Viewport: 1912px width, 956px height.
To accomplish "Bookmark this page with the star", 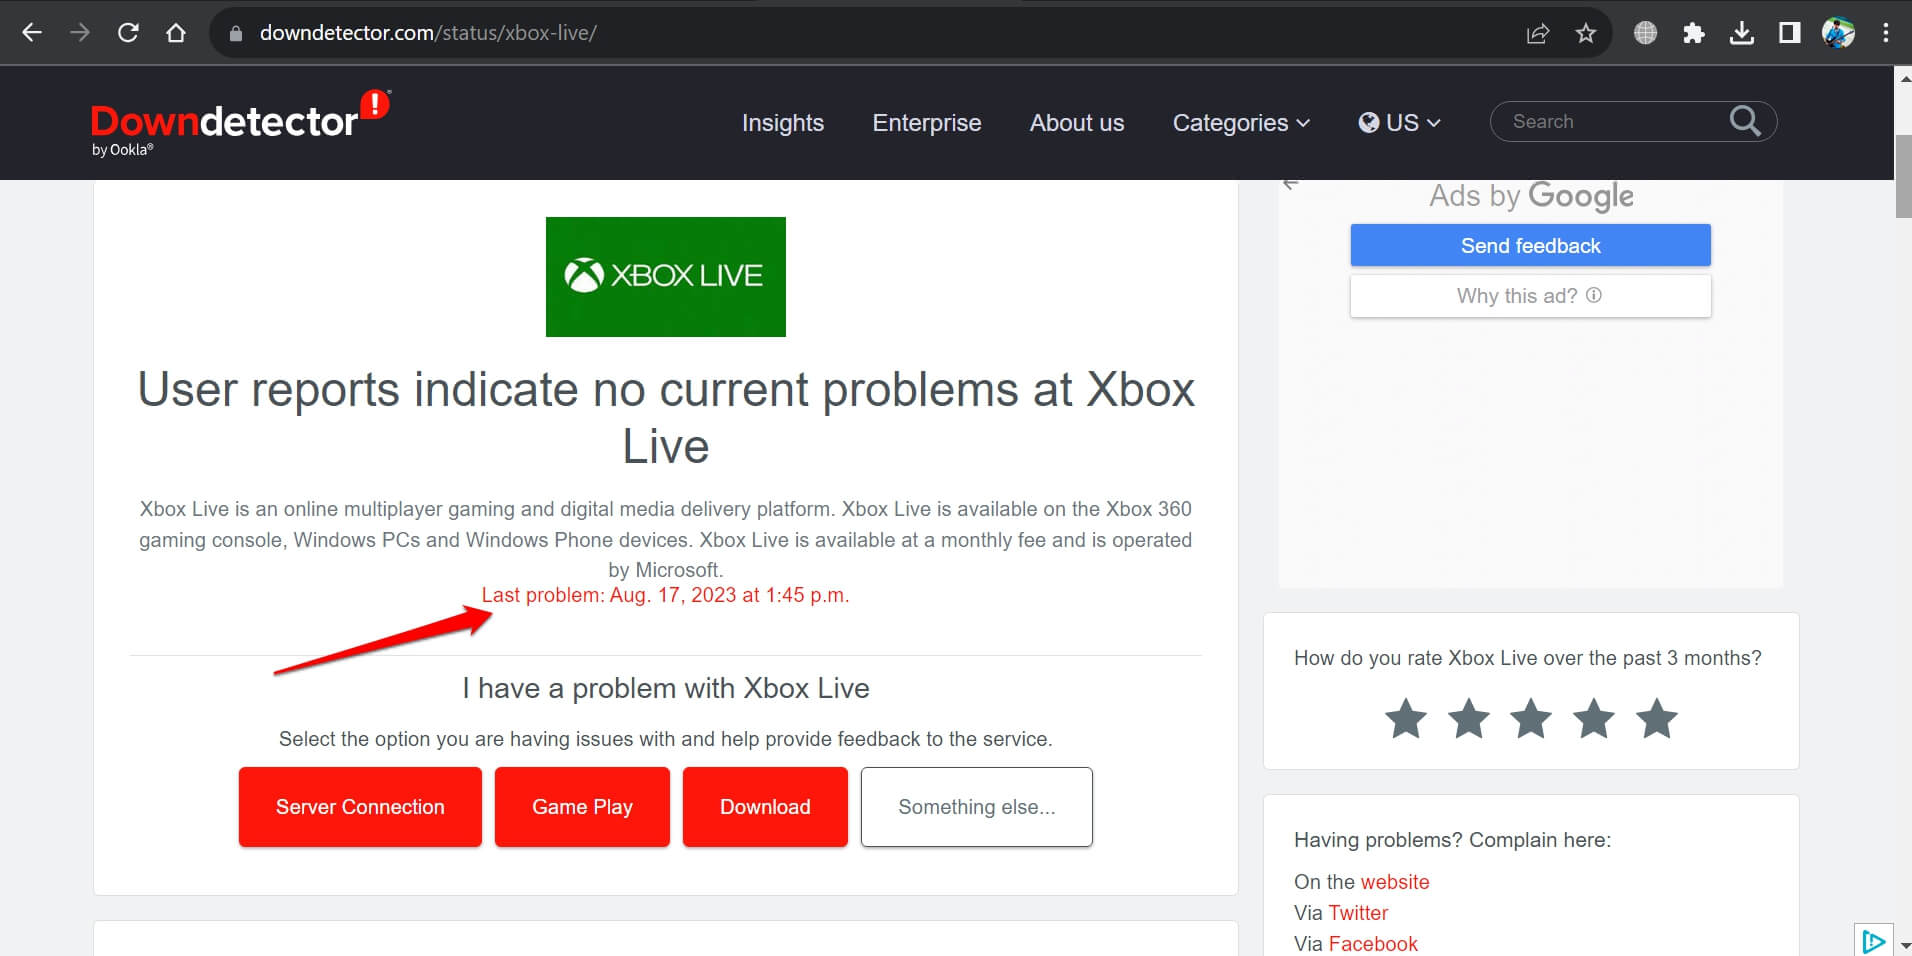I will [1586, 33].
